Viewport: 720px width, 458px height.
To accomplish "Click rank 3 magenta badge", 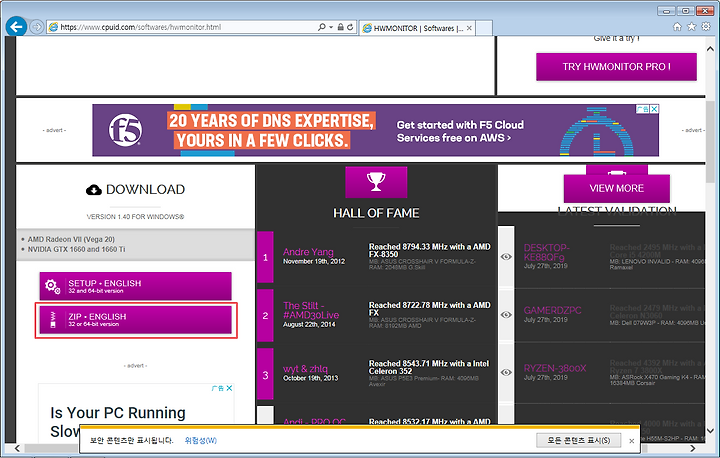I will tap(265, 374).
